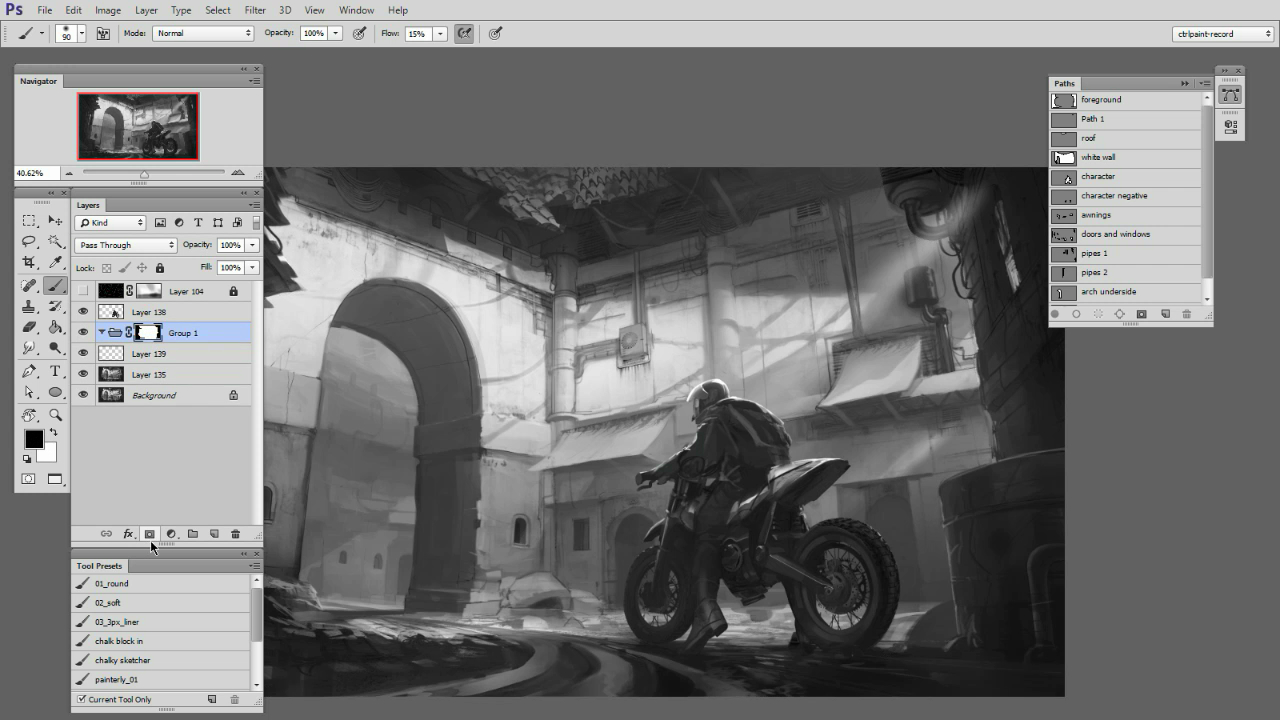
Task: Hide the Background layer
Action: coord(83,395)
